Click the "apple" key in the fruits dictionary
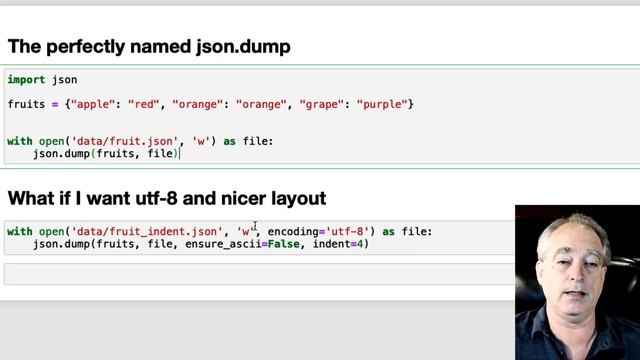 coord(93,104)
